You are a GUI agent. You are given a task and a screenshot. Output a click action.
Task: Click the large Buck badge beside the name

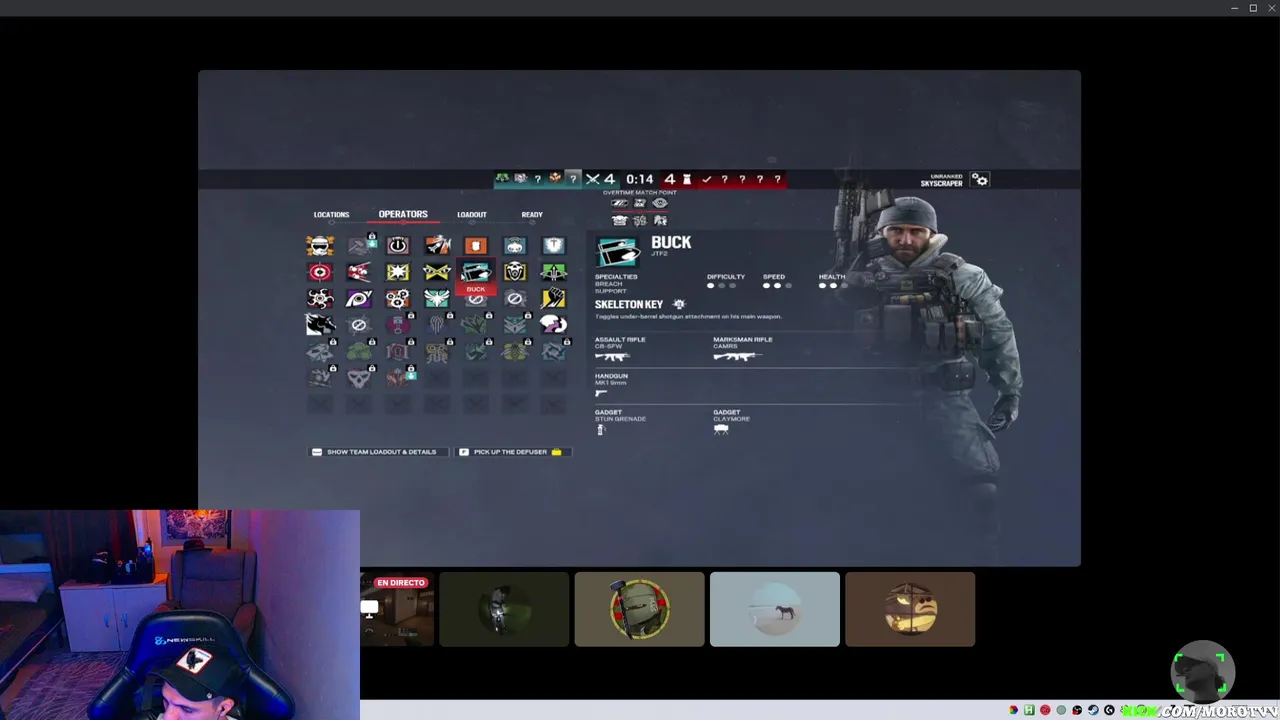(x=618, y=250)
